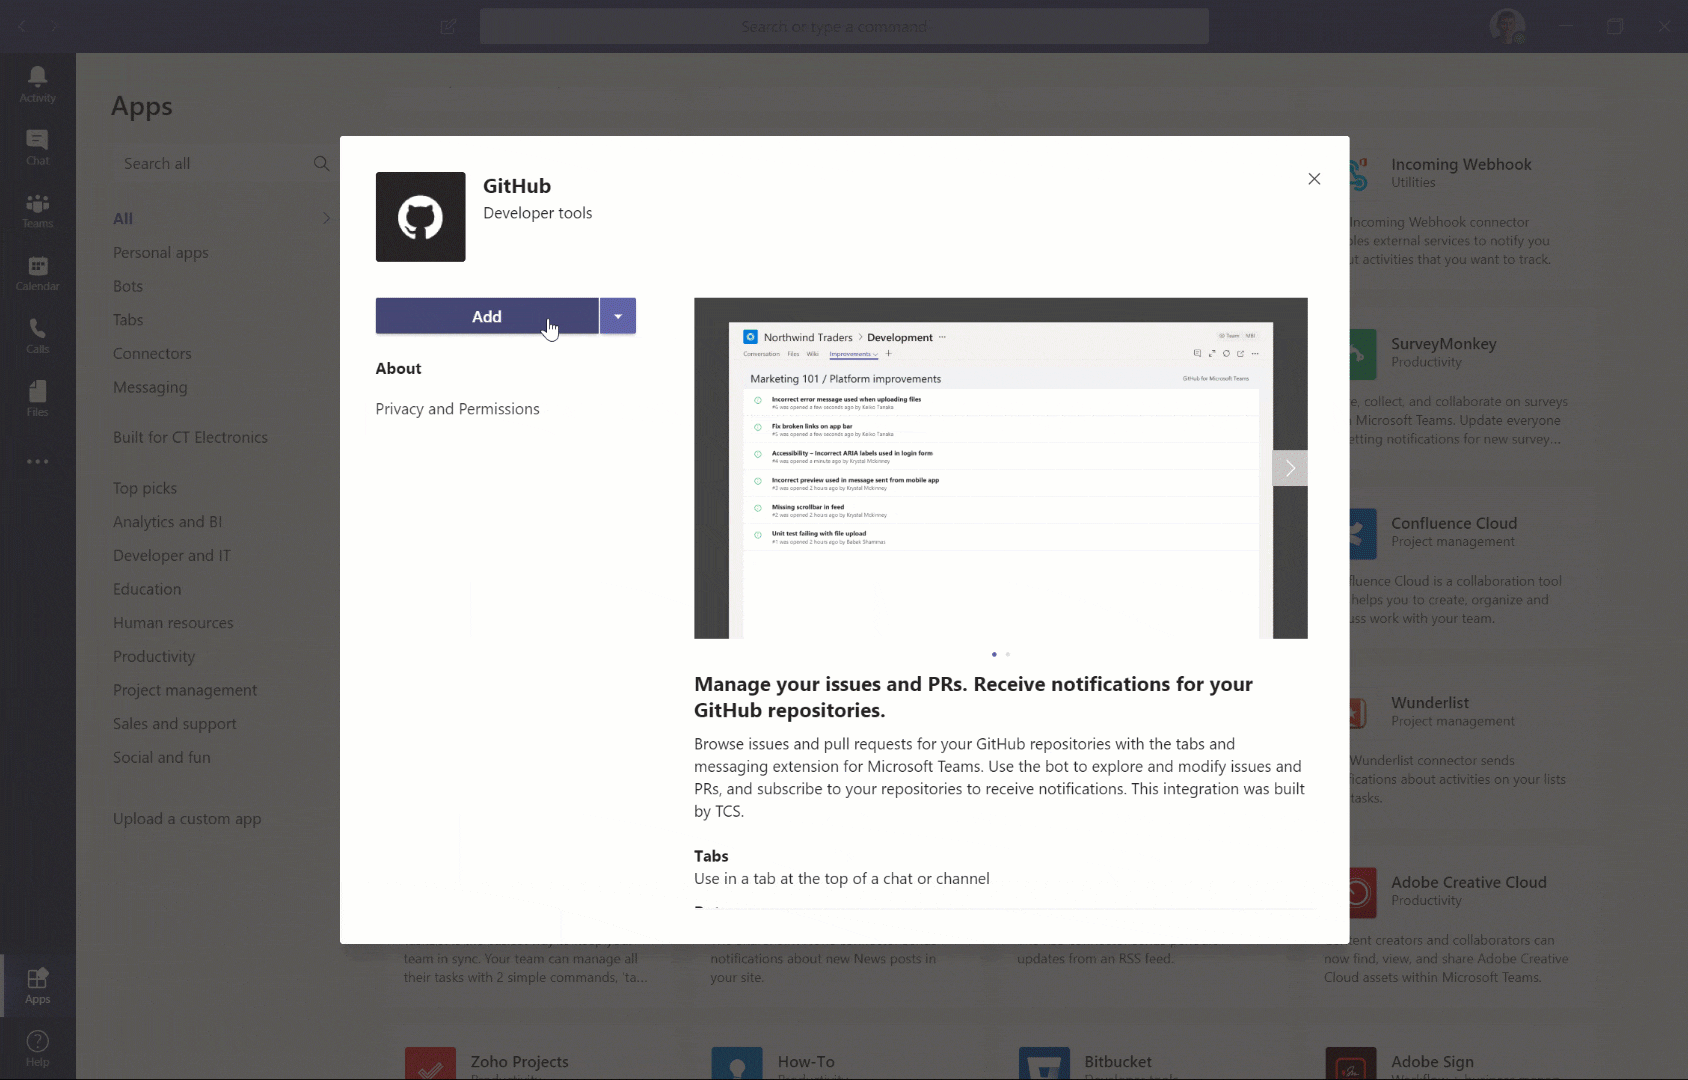Select the About section

(x=398, y=368)
